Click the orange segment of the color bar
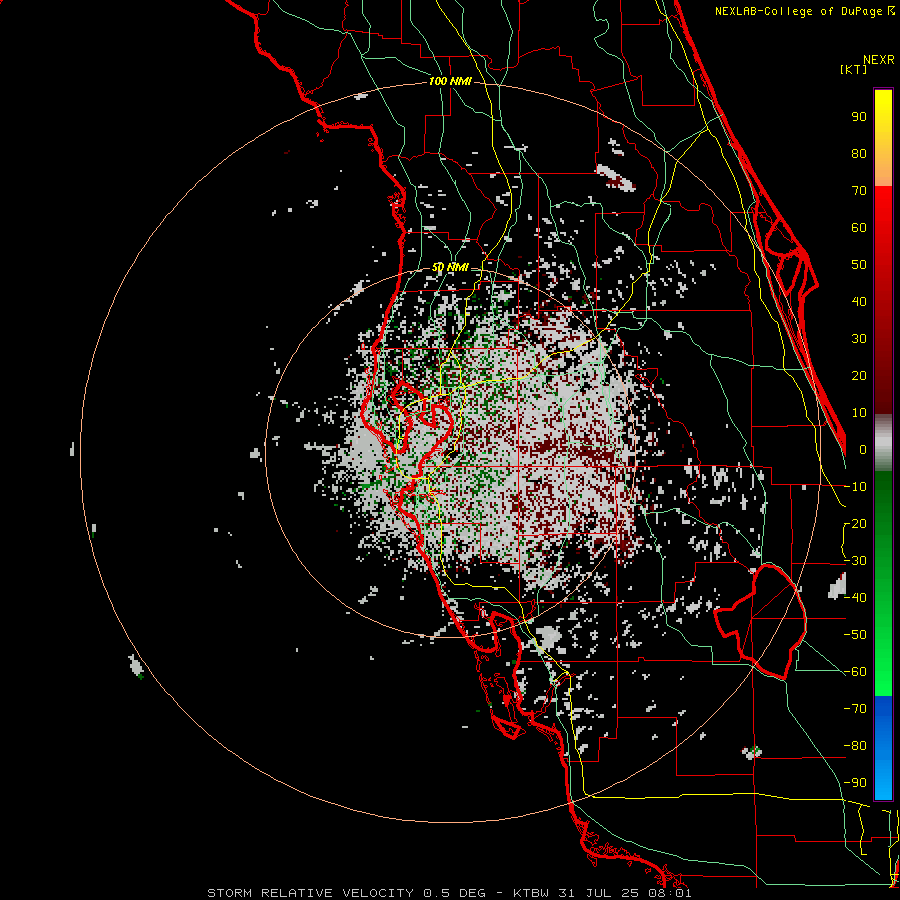 pyautogui.click(x=883, y=166)
